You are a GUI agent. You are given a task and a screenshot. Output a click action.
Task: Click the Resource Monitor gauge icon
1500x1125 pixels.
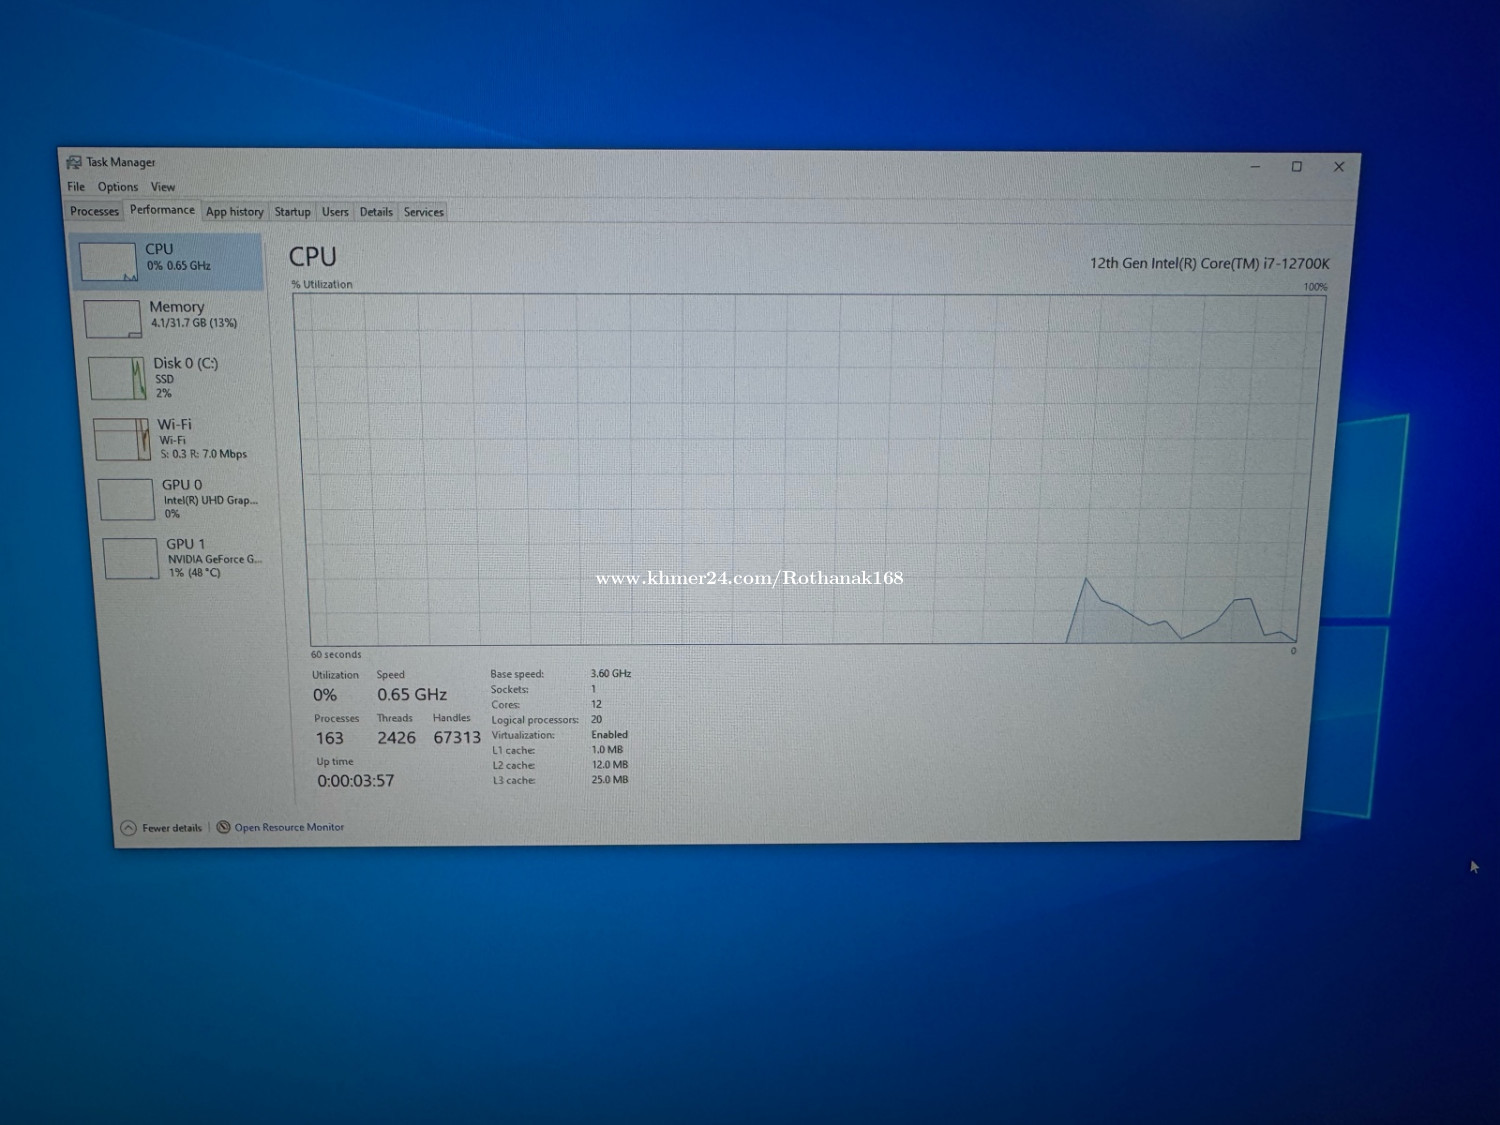tap(223, 827)
